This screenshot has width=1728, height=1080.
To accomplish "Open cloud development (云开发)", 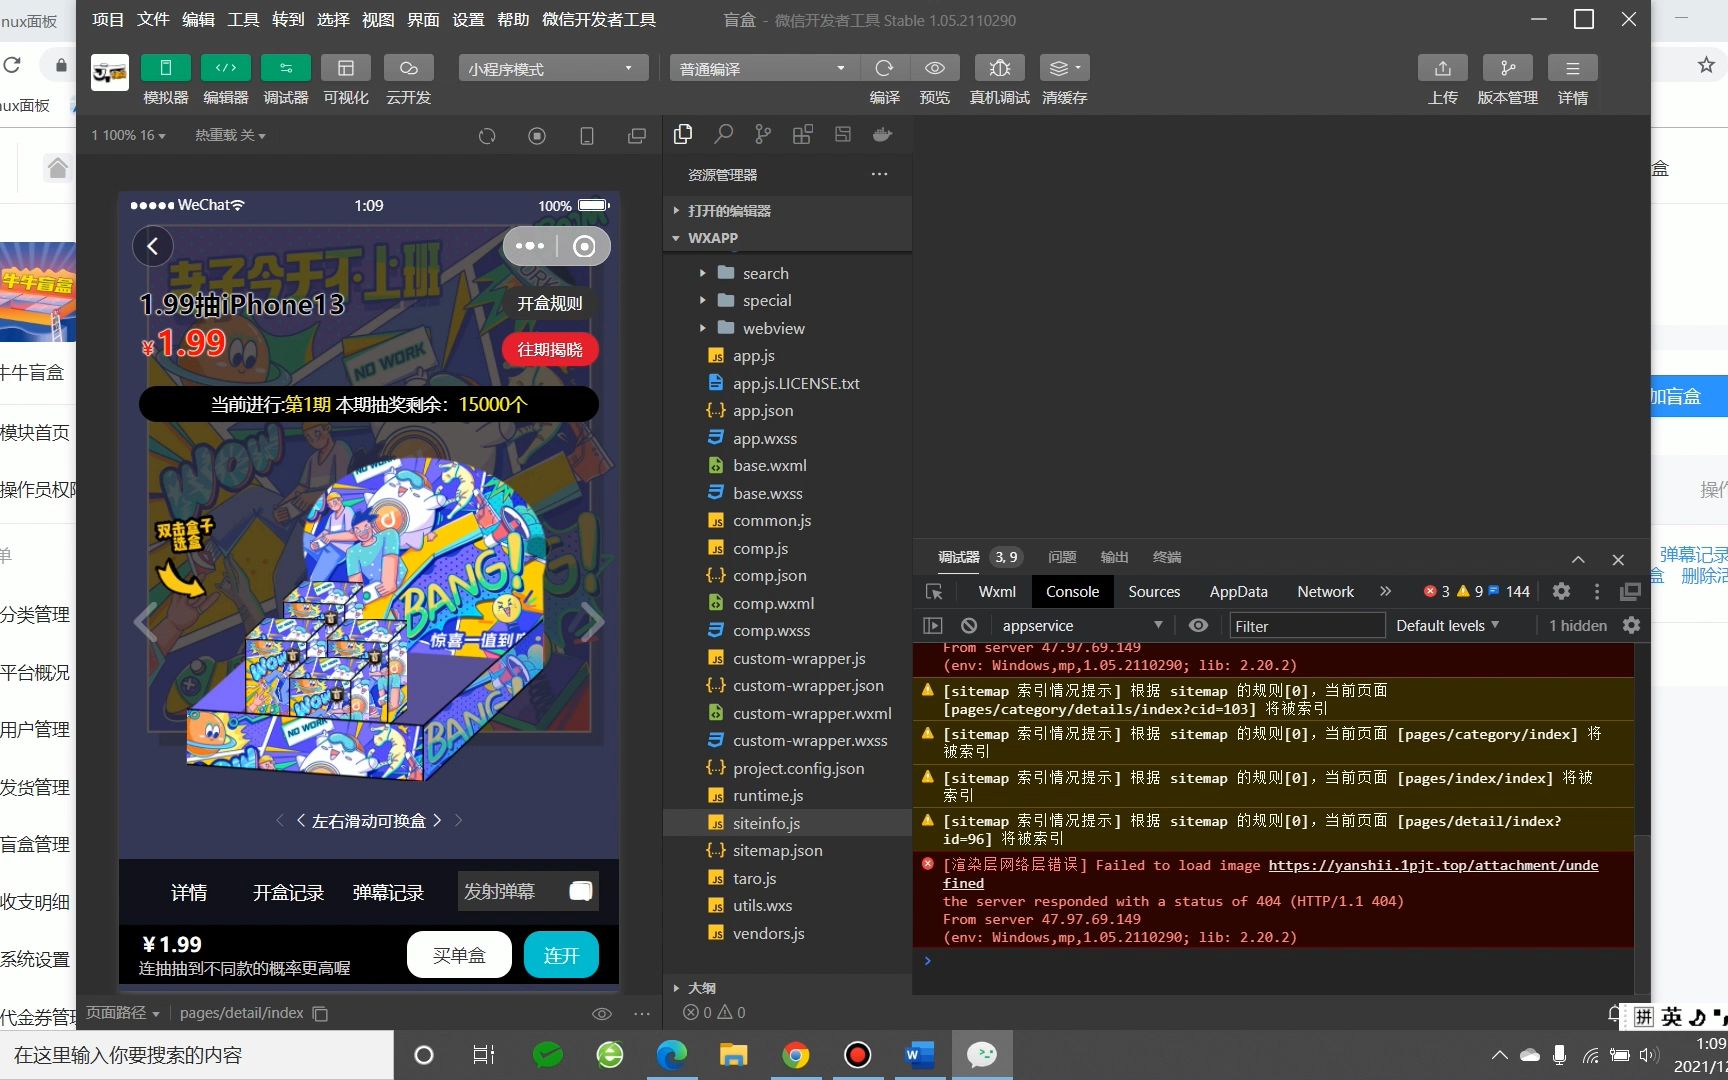I will [x=408, y=68].
